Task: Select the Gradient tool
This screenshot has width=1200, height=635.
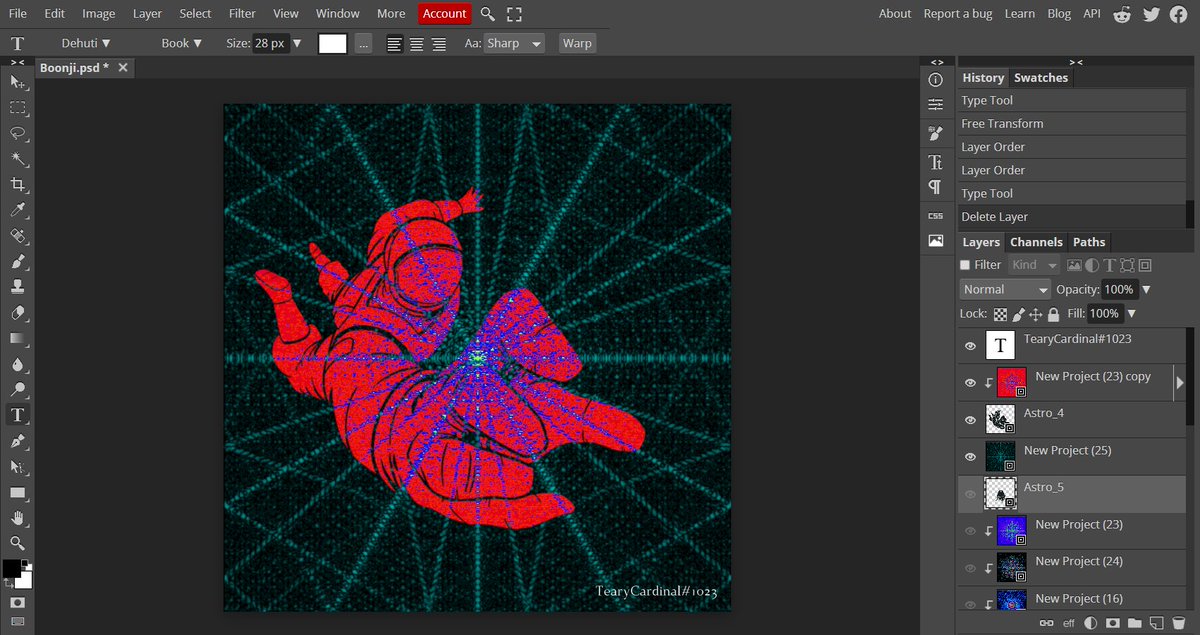Action: [x=18, y=339]
